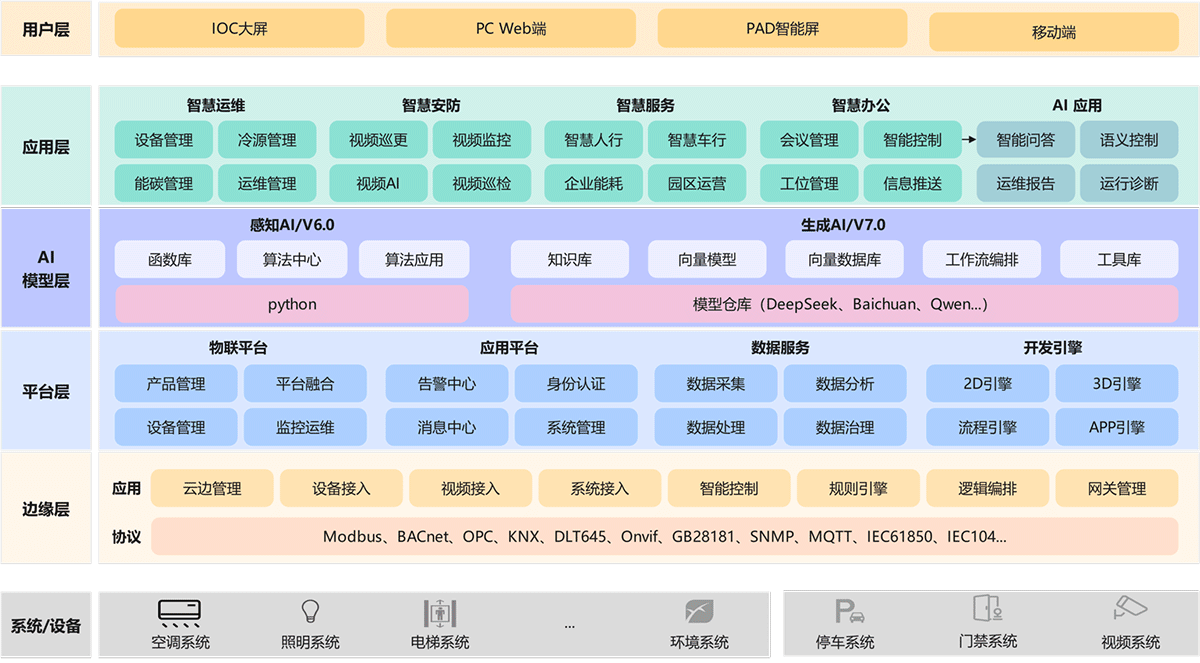The image size is (1200, 663).
Task: Click the 冷源管理 box
Action: (x=267, y=140)
